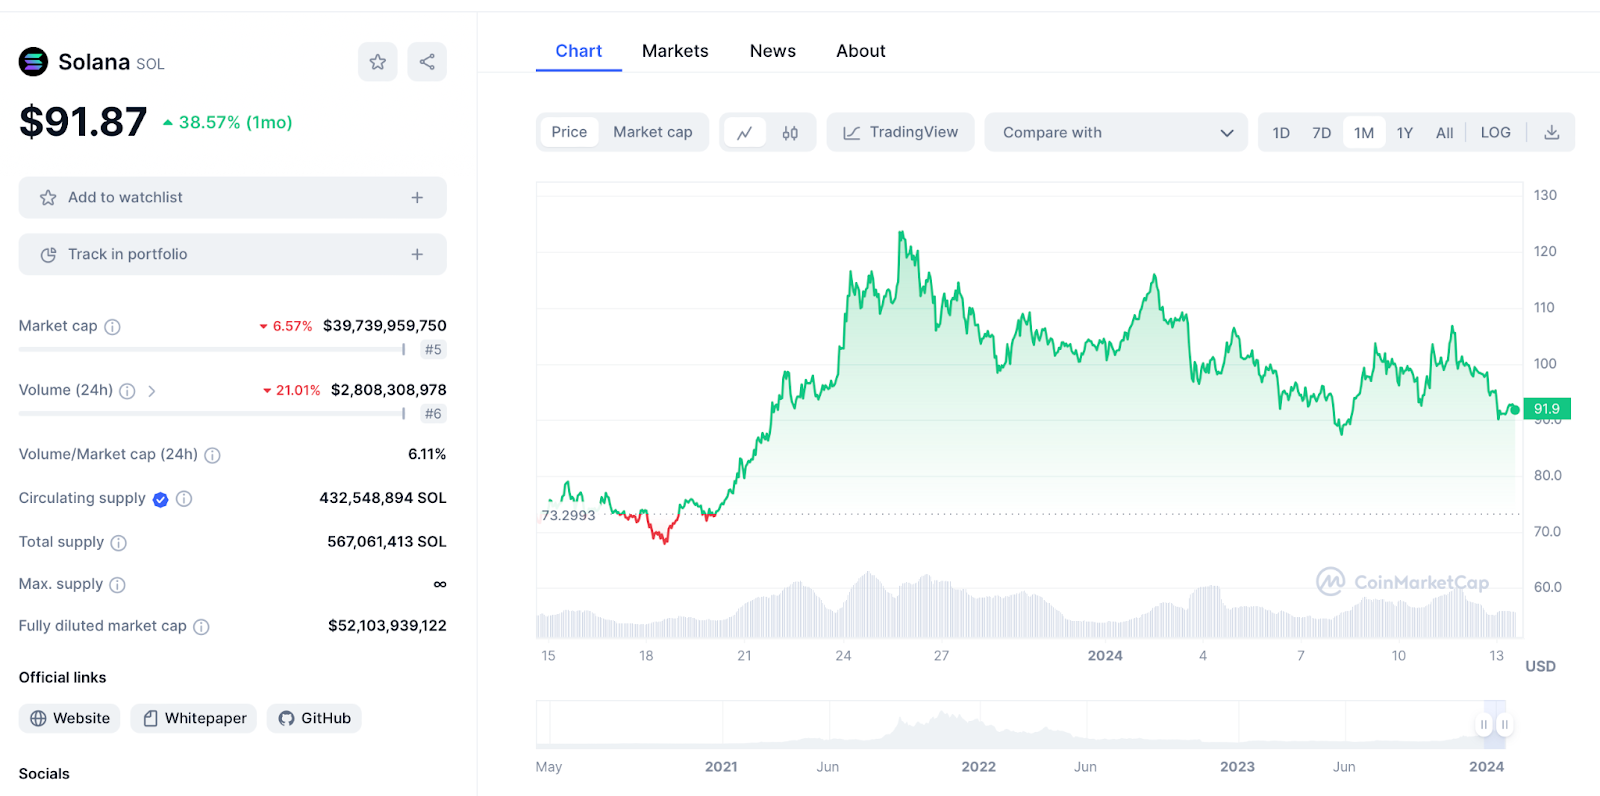Click fully diluted value $52,103,939,122

(x=387, y=626)
